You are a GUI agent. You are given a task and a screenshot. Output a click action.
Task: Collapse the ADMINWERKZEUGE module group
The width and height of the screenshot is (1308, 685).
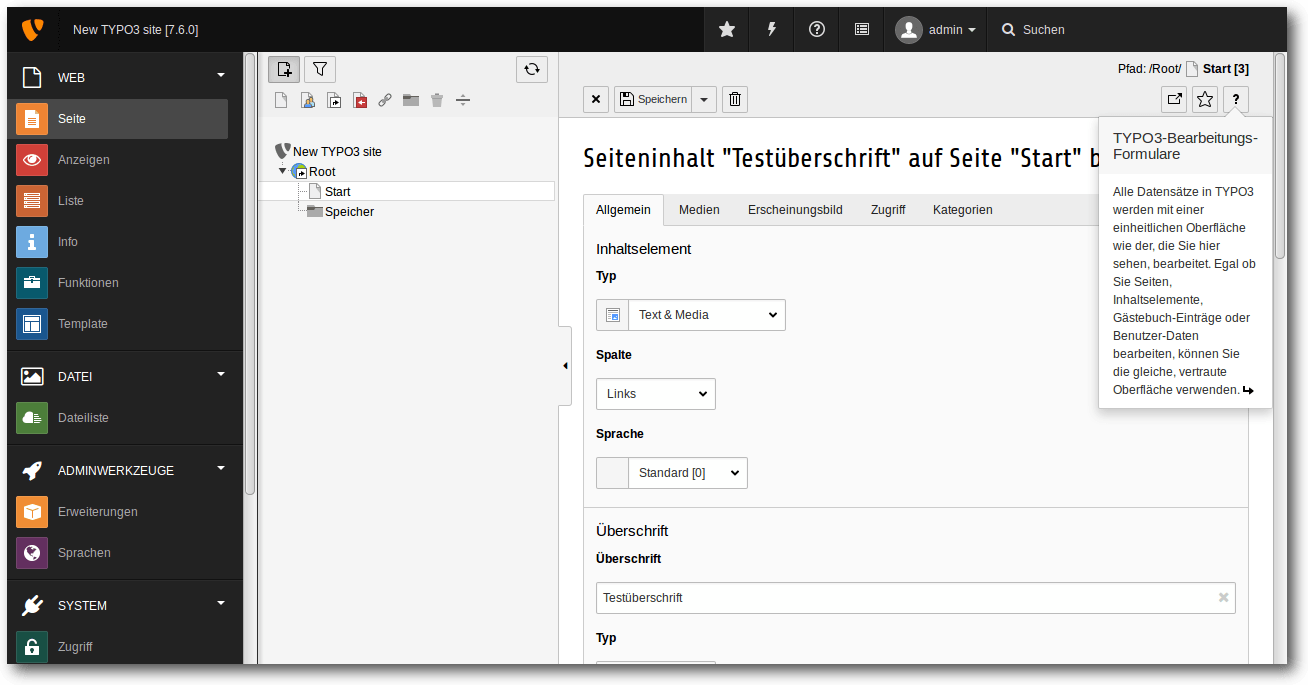click(221, 468)
